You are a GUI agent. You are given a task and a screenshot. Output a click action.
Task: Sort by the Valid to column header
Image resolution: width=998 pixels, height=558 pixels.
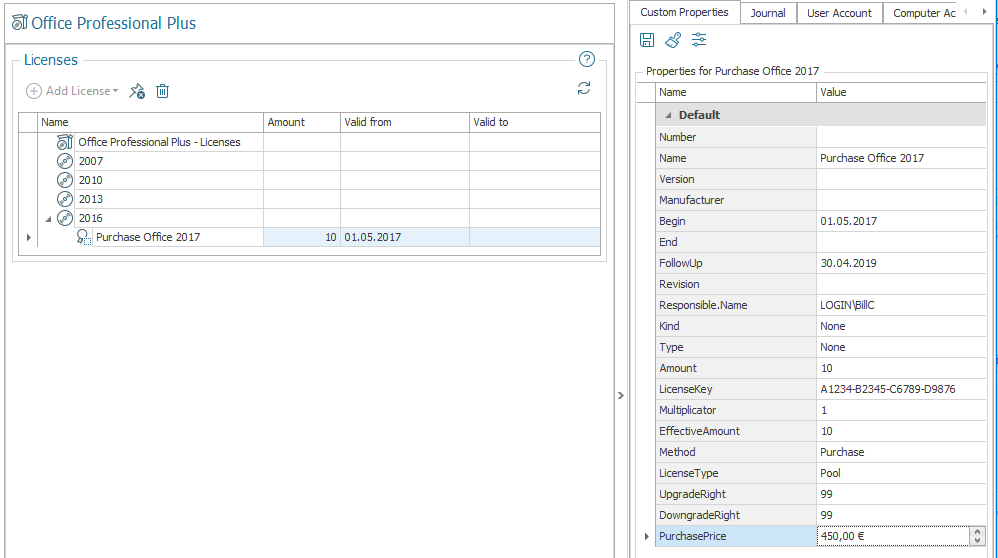(x=535, y=122)
